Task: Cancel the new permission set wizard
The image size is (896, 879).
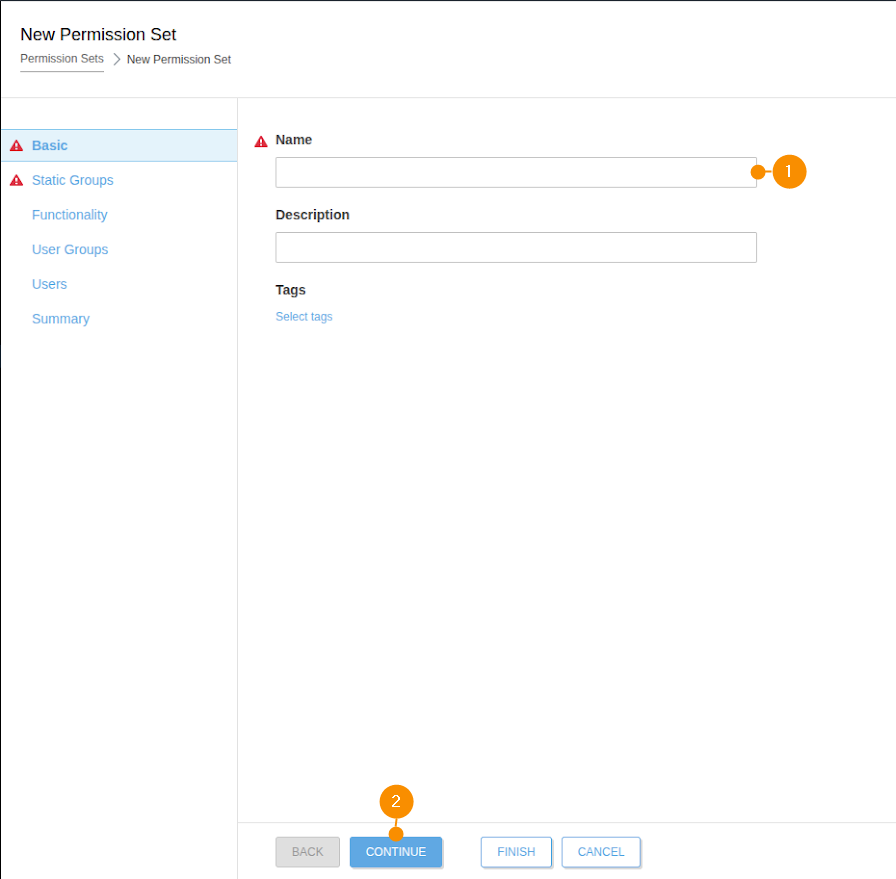Action: pos(601,852)
